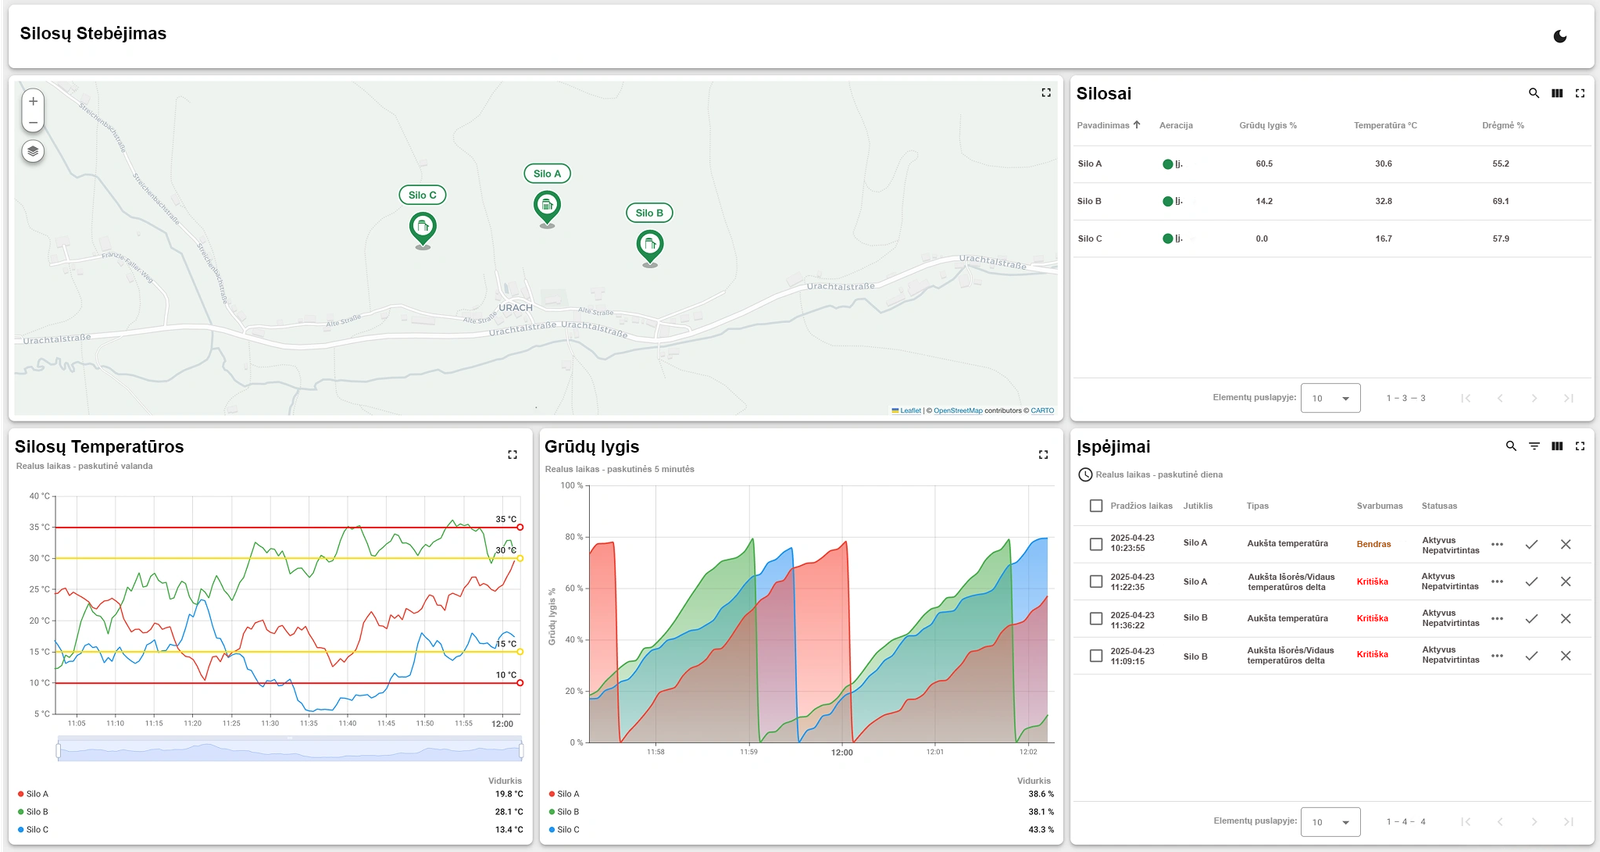Open more options for 11:09:15 alarm

click(x=1497, y=656)
